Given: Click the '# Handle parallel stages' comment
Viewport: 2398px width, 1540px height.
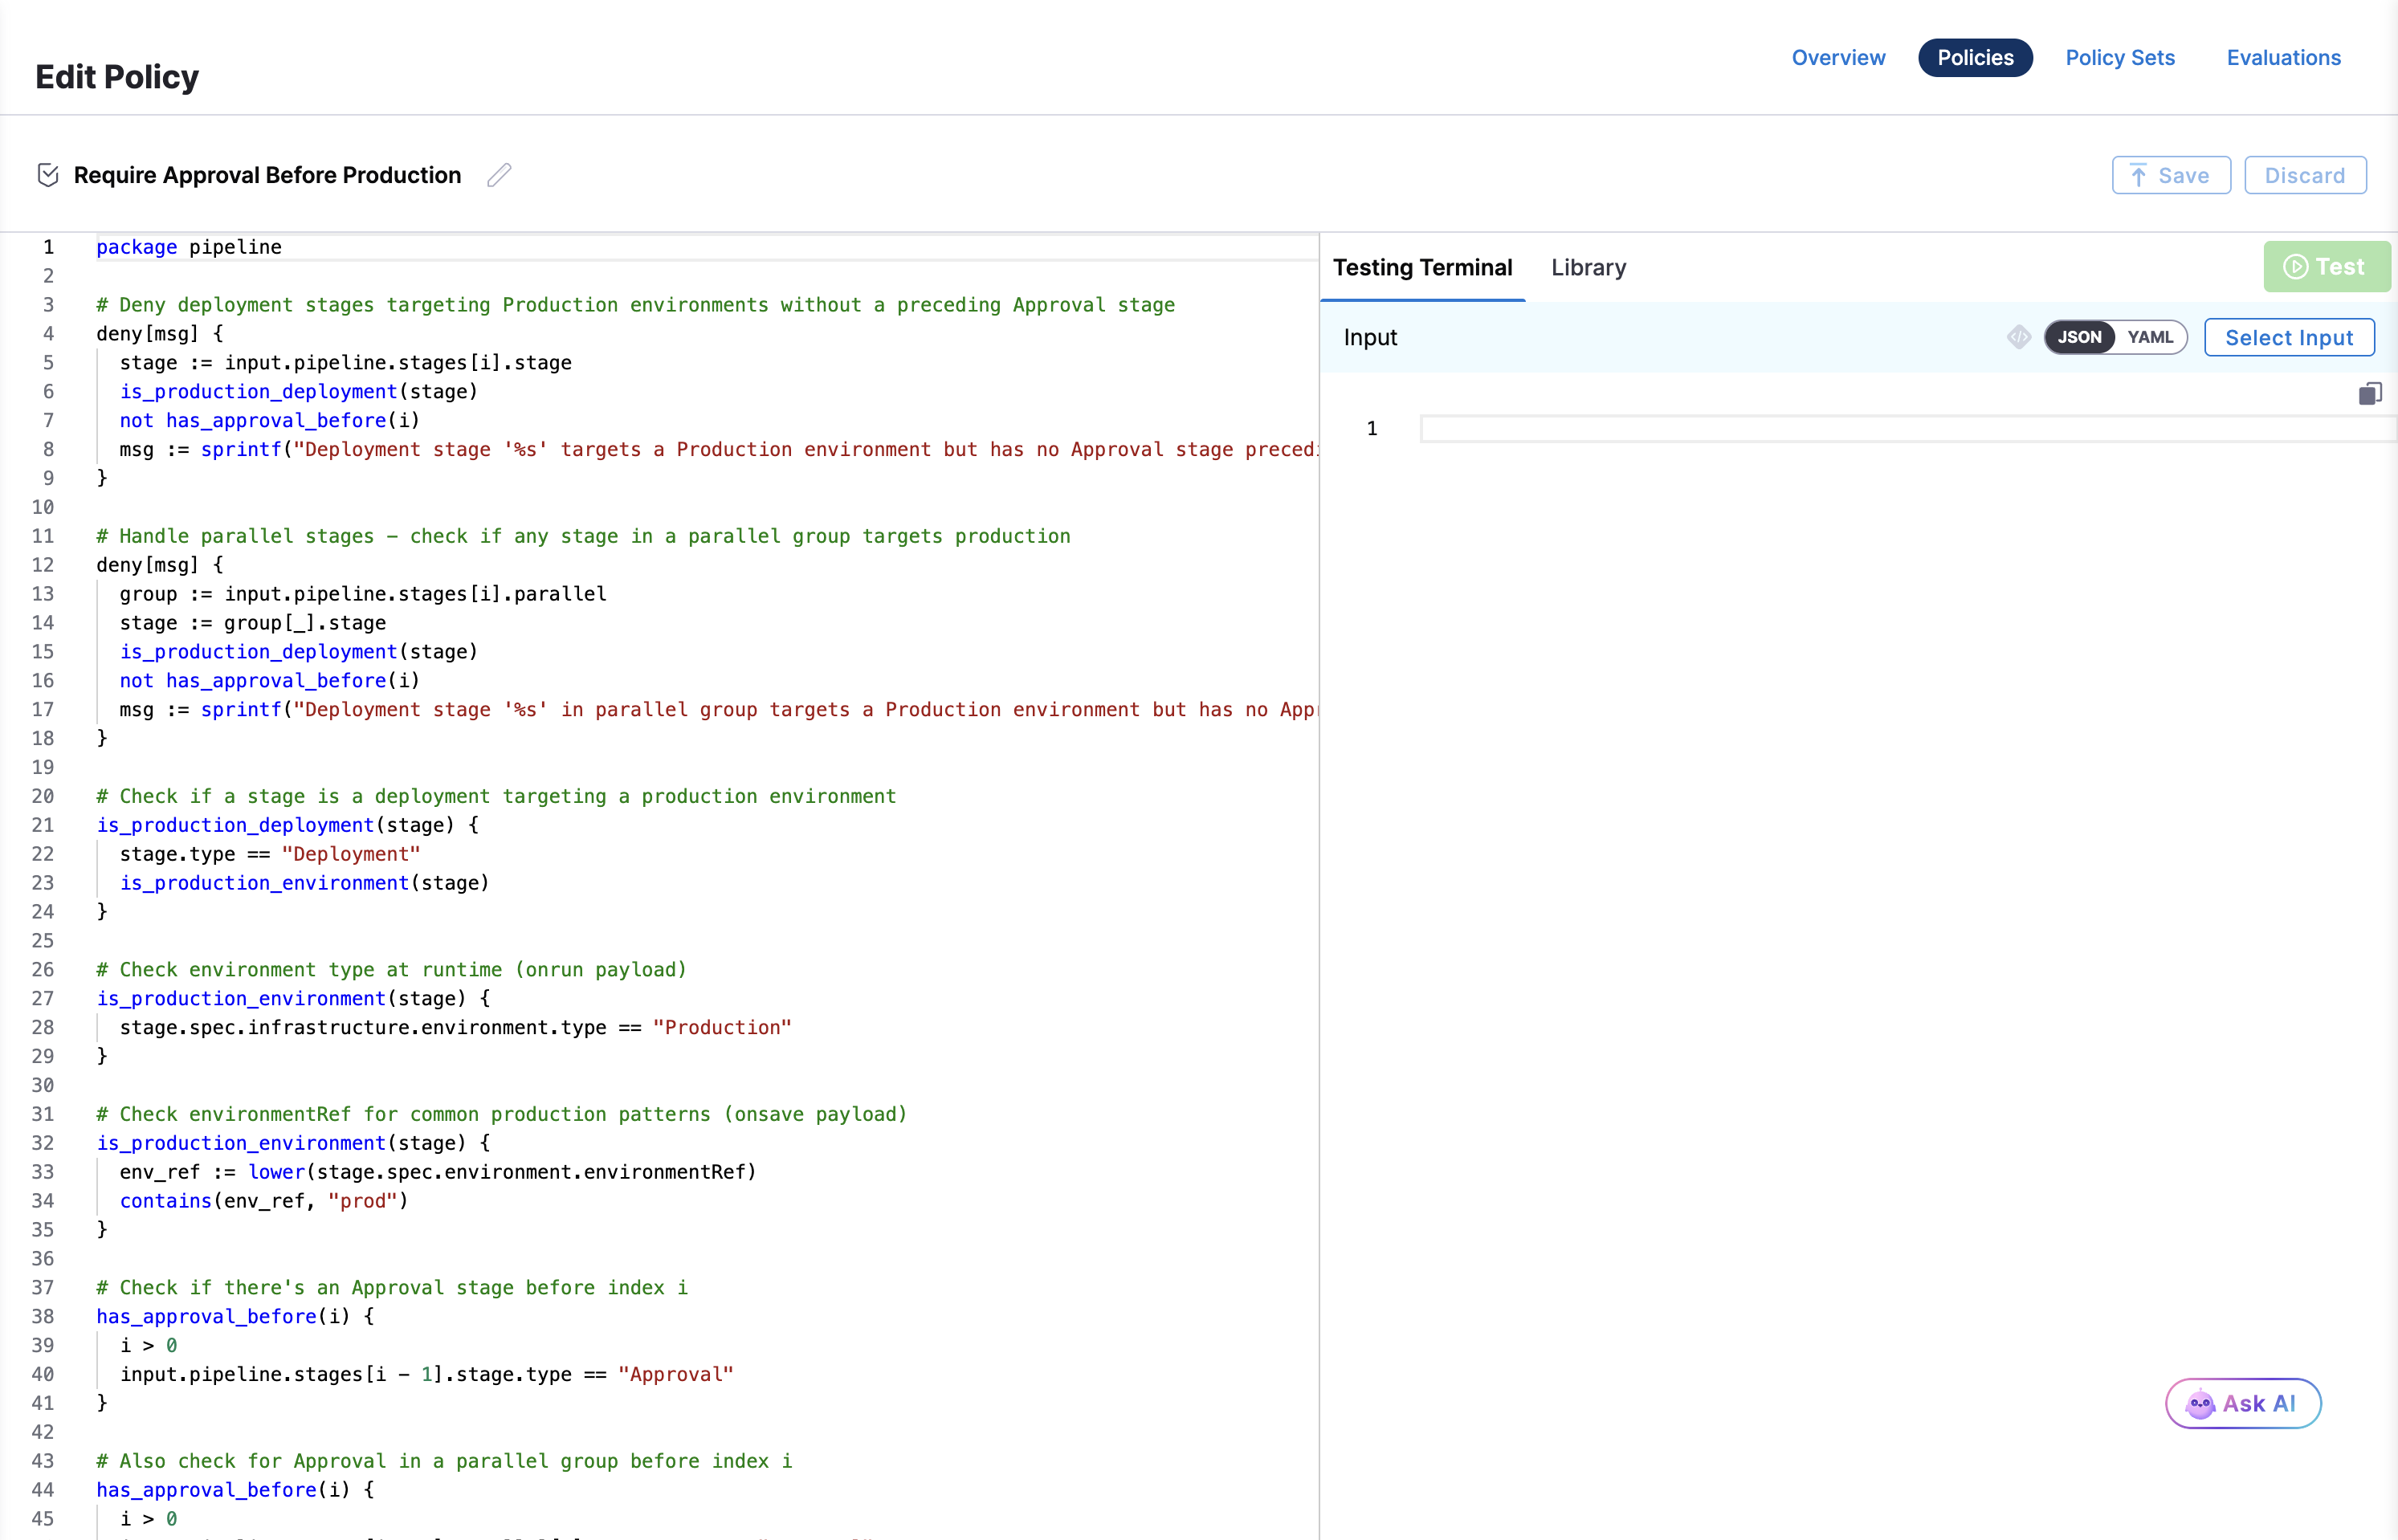Looking at the screenshot, I should pyautogui.click(x=583, y=536).
